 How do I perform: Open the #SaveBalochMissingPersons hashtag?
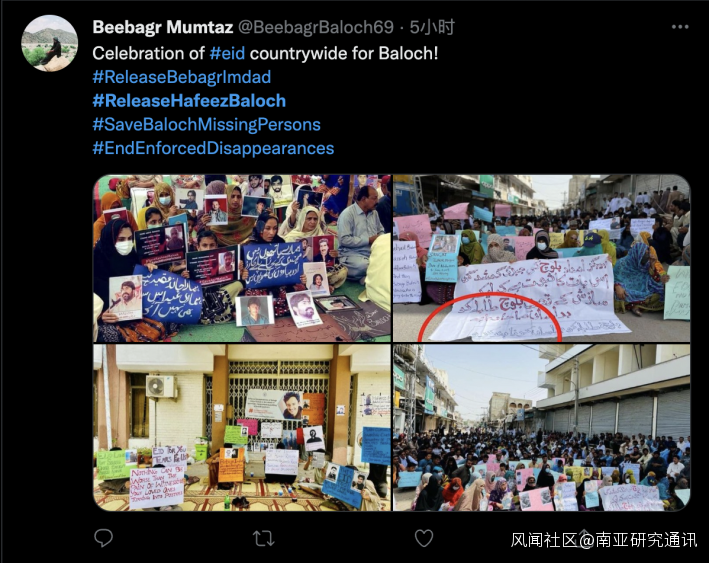click(x=206, y=125)
